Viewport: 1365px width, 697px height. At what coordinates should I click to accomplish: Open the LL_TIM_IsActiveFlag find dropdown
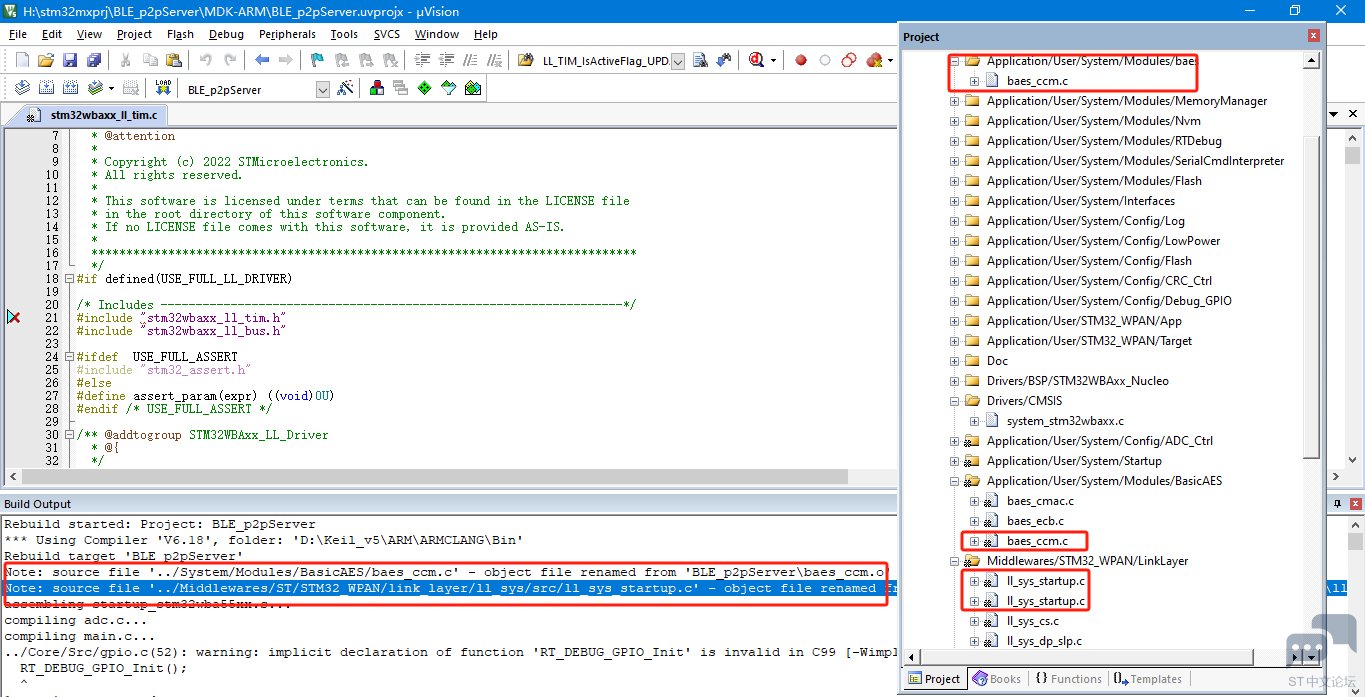pos(677,61)
